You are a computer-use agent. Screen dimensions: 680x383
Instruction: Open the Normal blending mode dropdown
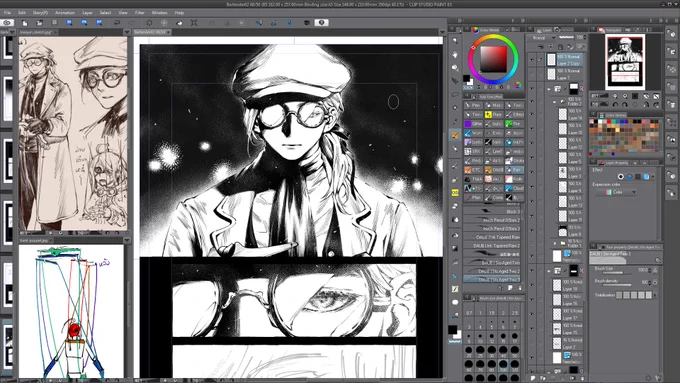coord(543,38)
